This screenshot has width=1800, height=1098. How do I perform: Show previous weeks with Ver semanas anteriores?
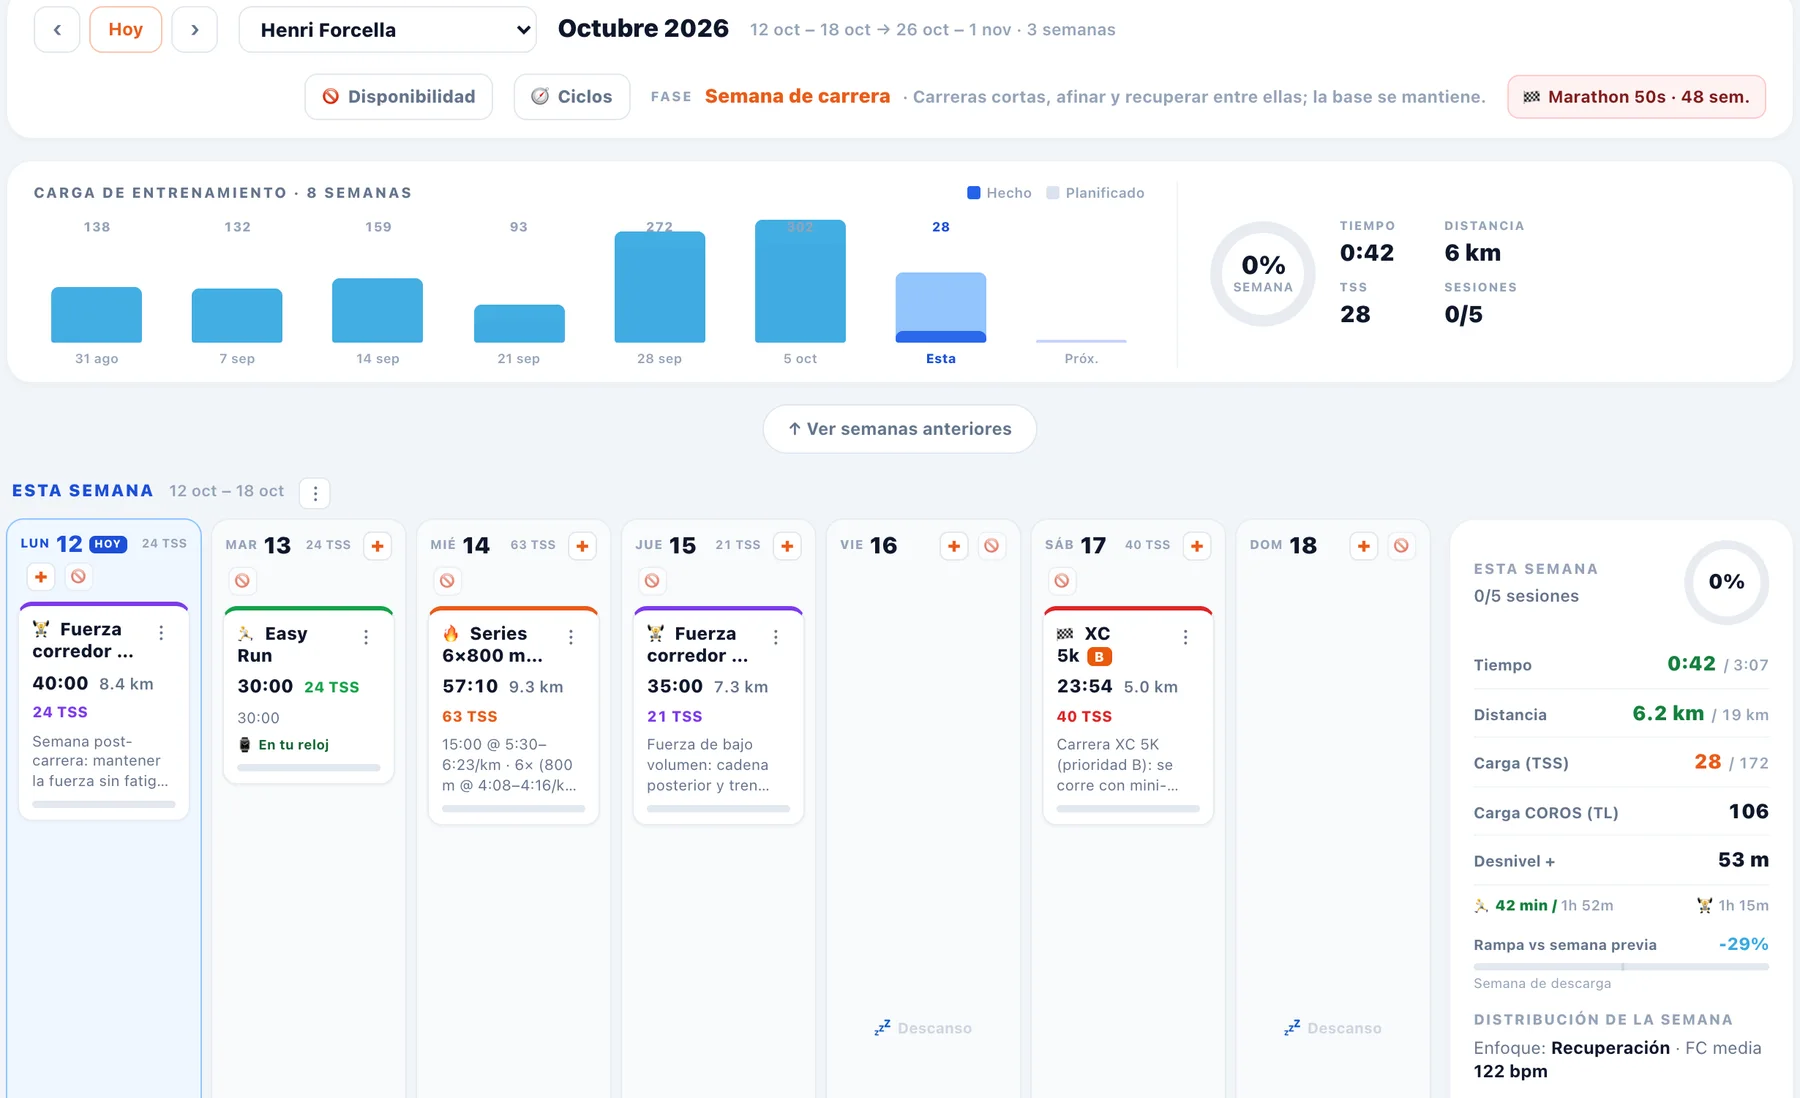tap(900, 429)
